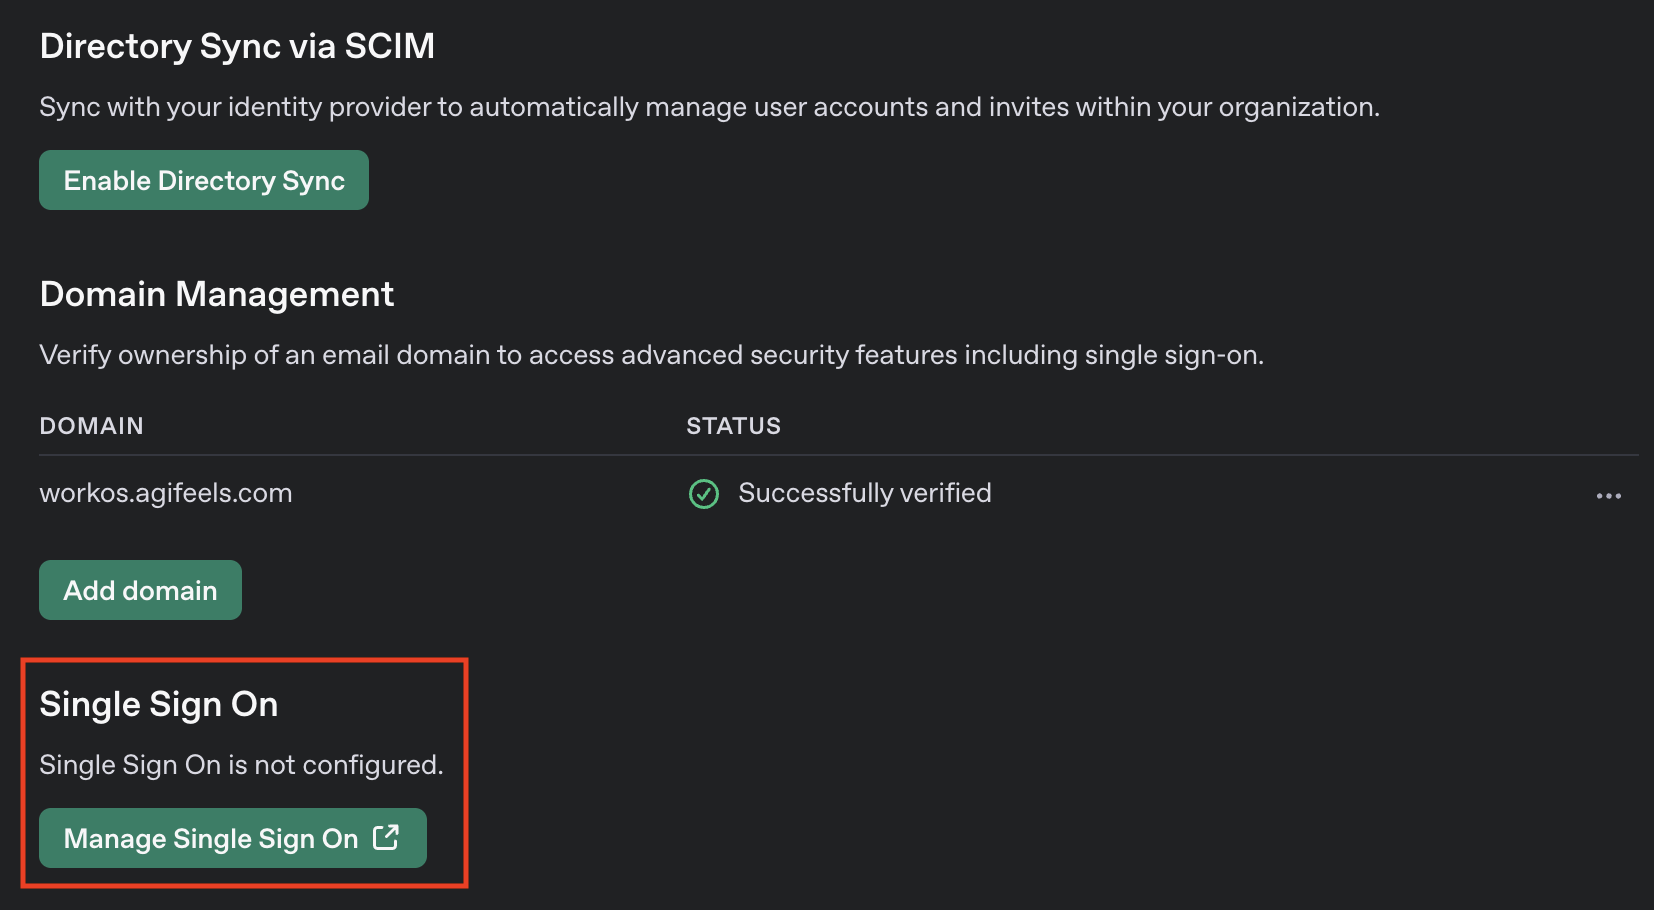The image size is (1654, 910).
Task: Select the verification status icon next to Successfully verified
Action: (x=704, y=494)
